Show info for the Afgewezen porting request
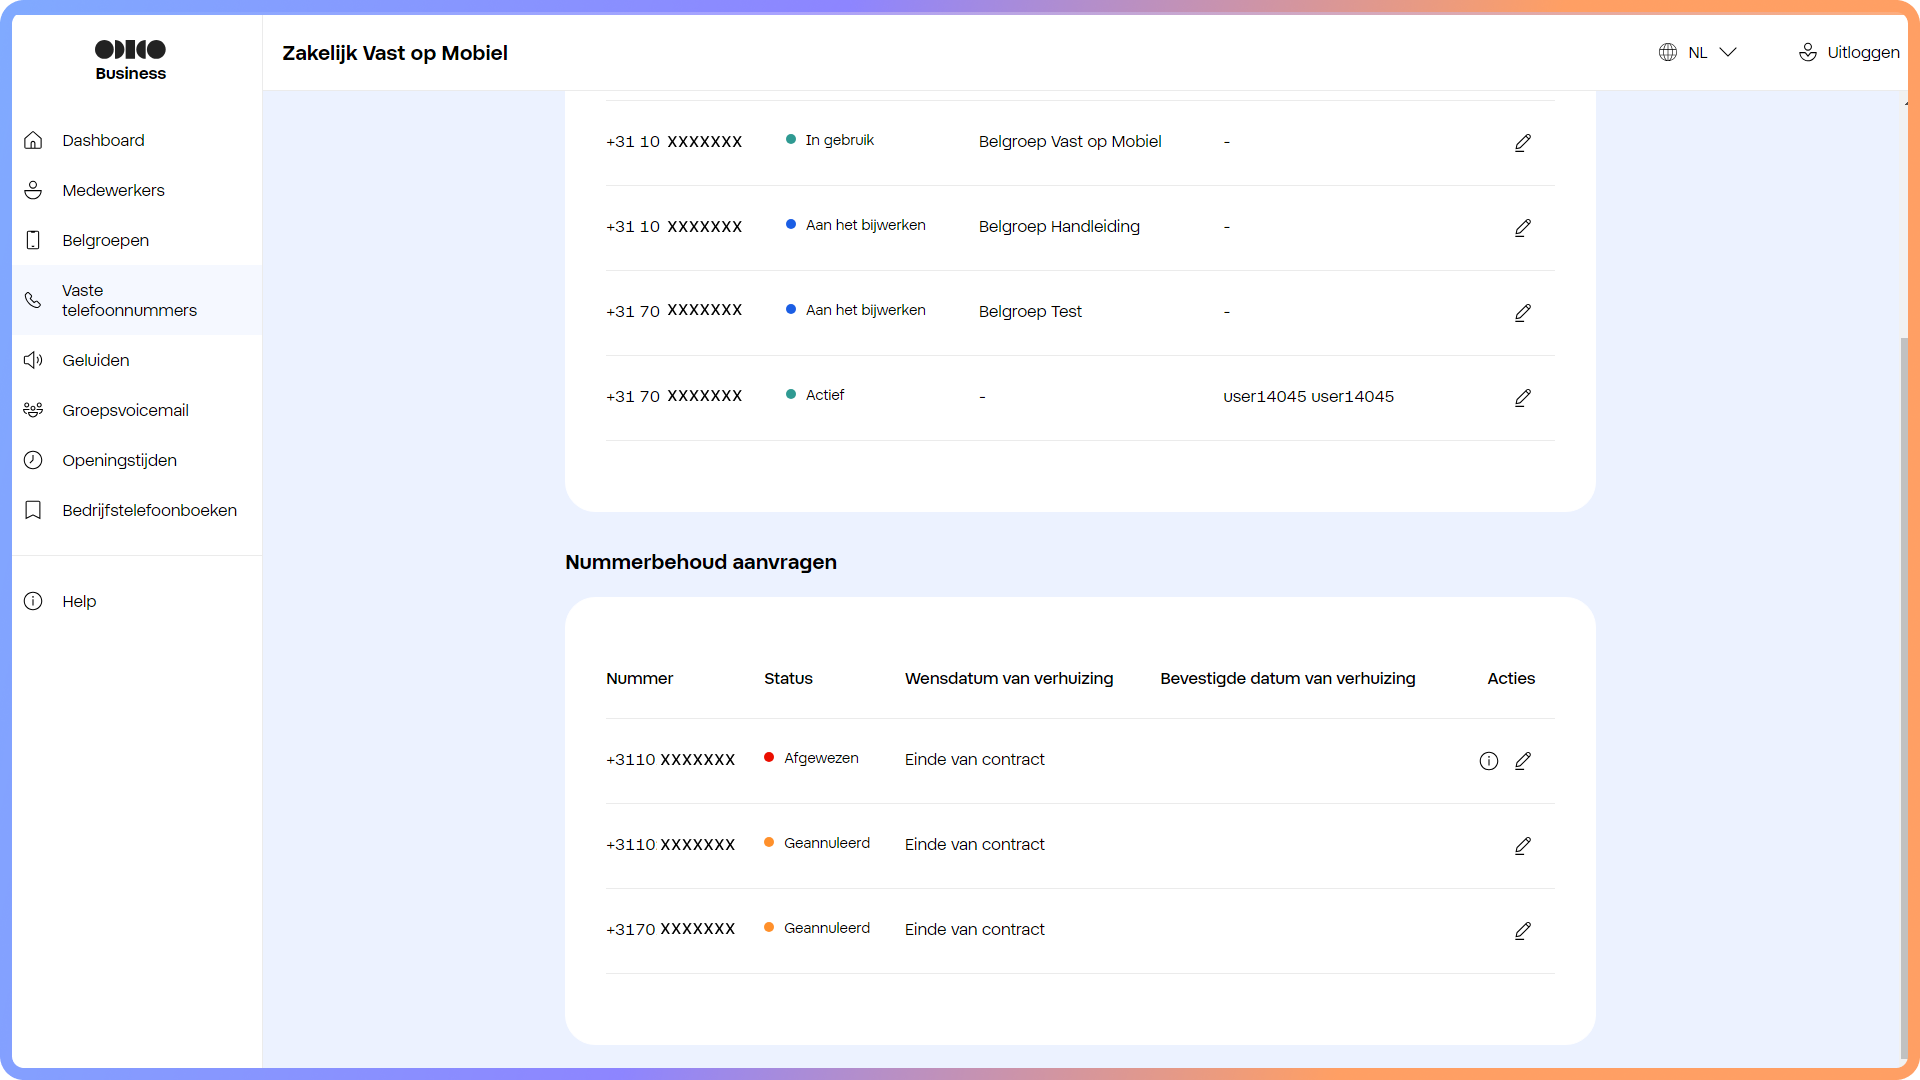 pyautogui.click(x=1488, y=761)
